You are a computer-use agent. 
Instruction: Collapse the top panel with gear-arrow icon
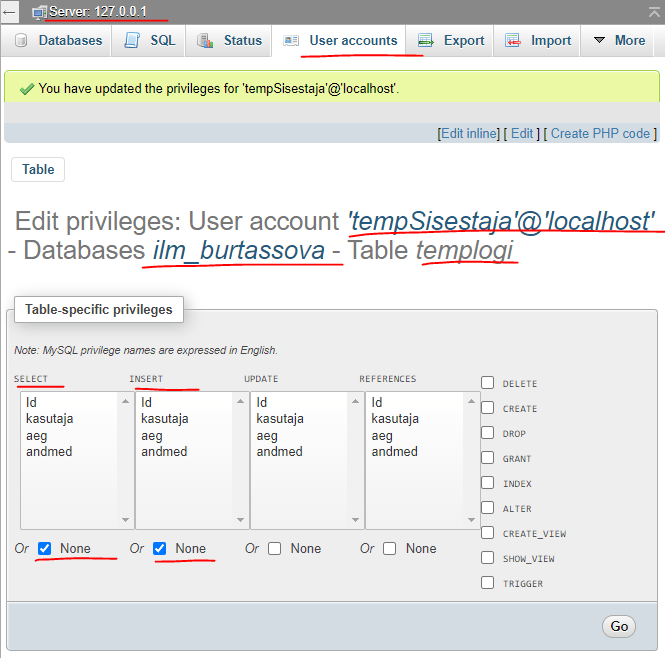652,11
